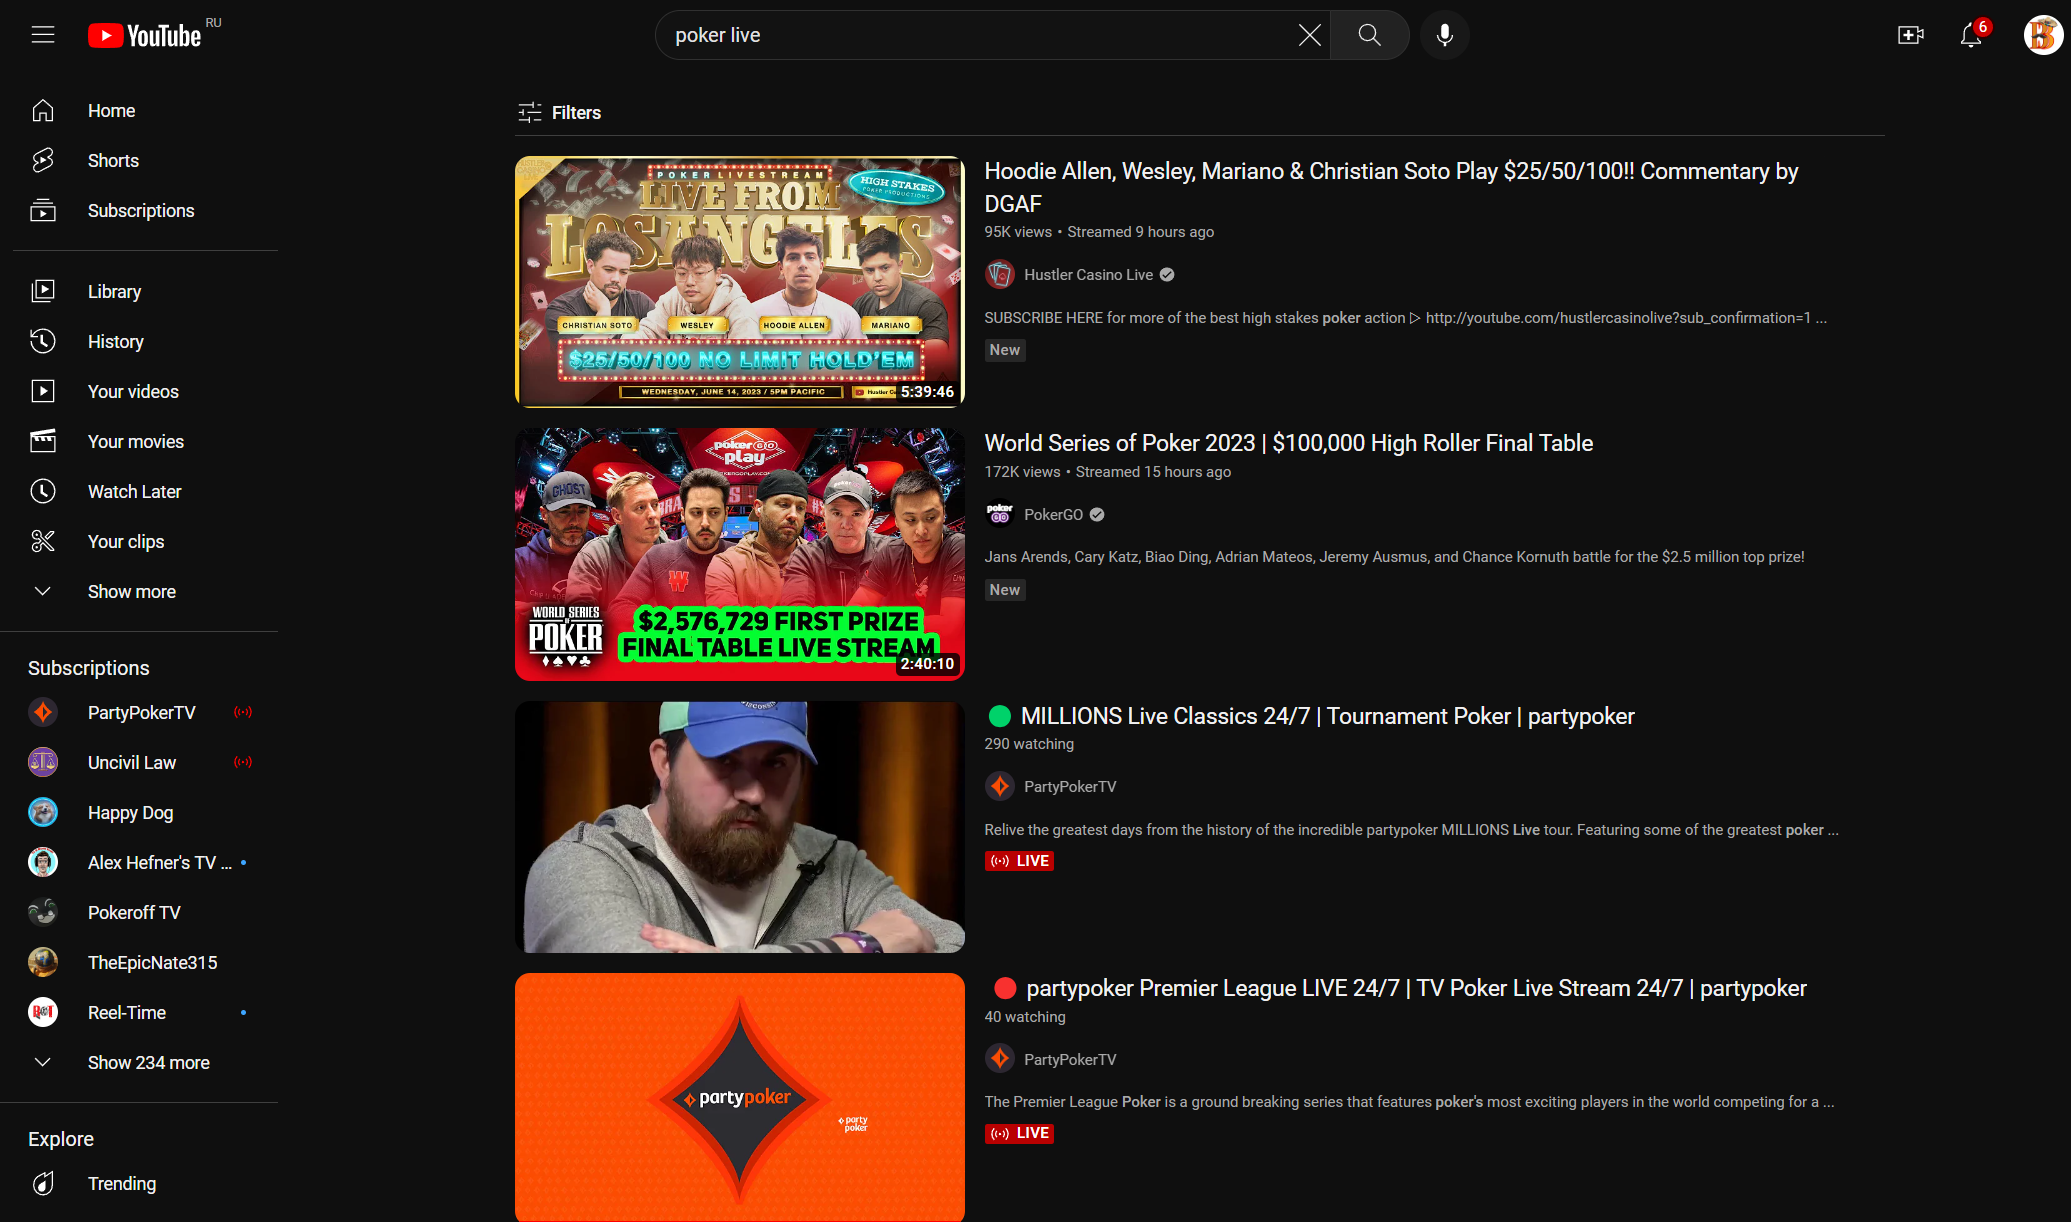Open Watch Later from sidebar

tap(134, 492)
